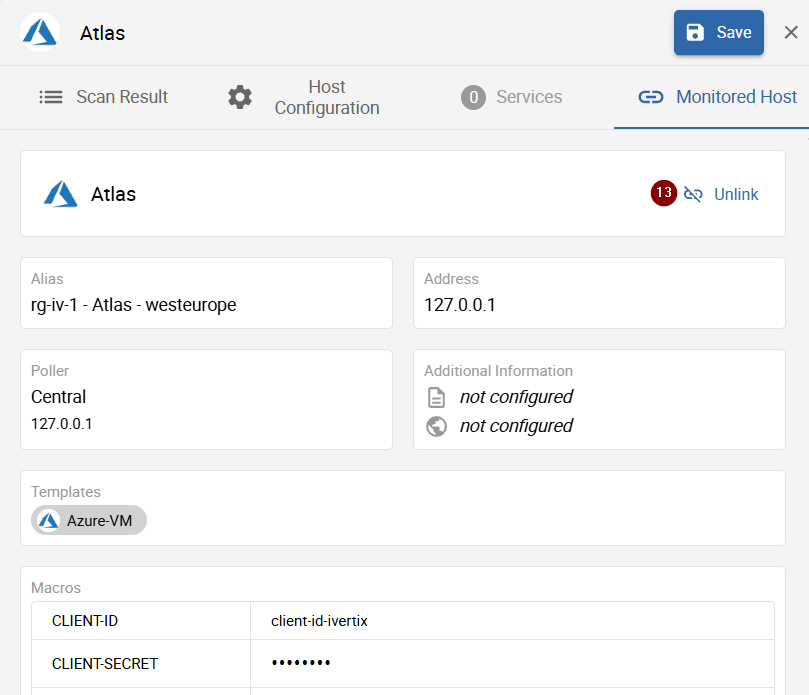Click the Unlink link
The width and height of the screenshot is (809, 695).
pos(736,195)
